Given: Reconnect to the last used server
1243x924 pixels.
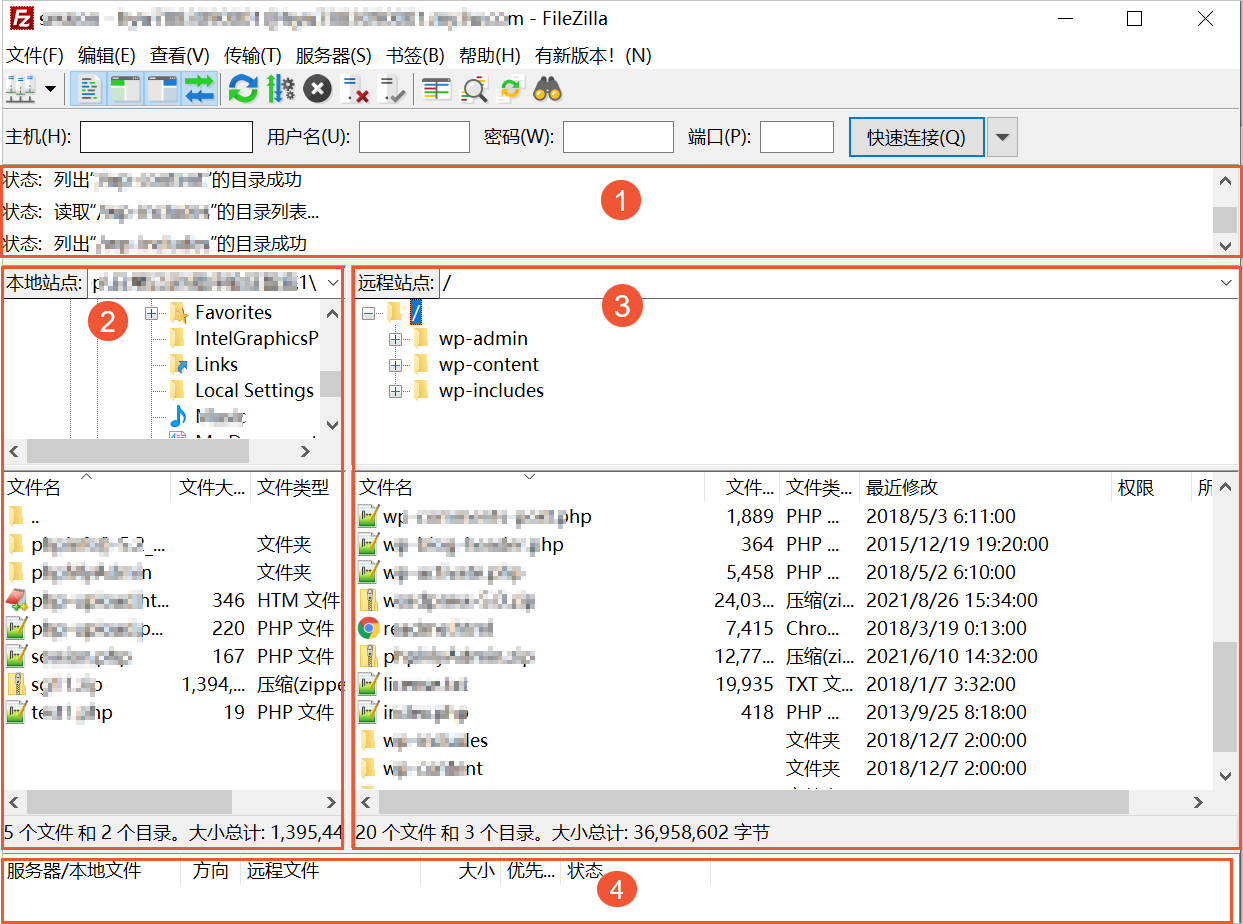Looking at the screenshot, I should pos(391,90).
